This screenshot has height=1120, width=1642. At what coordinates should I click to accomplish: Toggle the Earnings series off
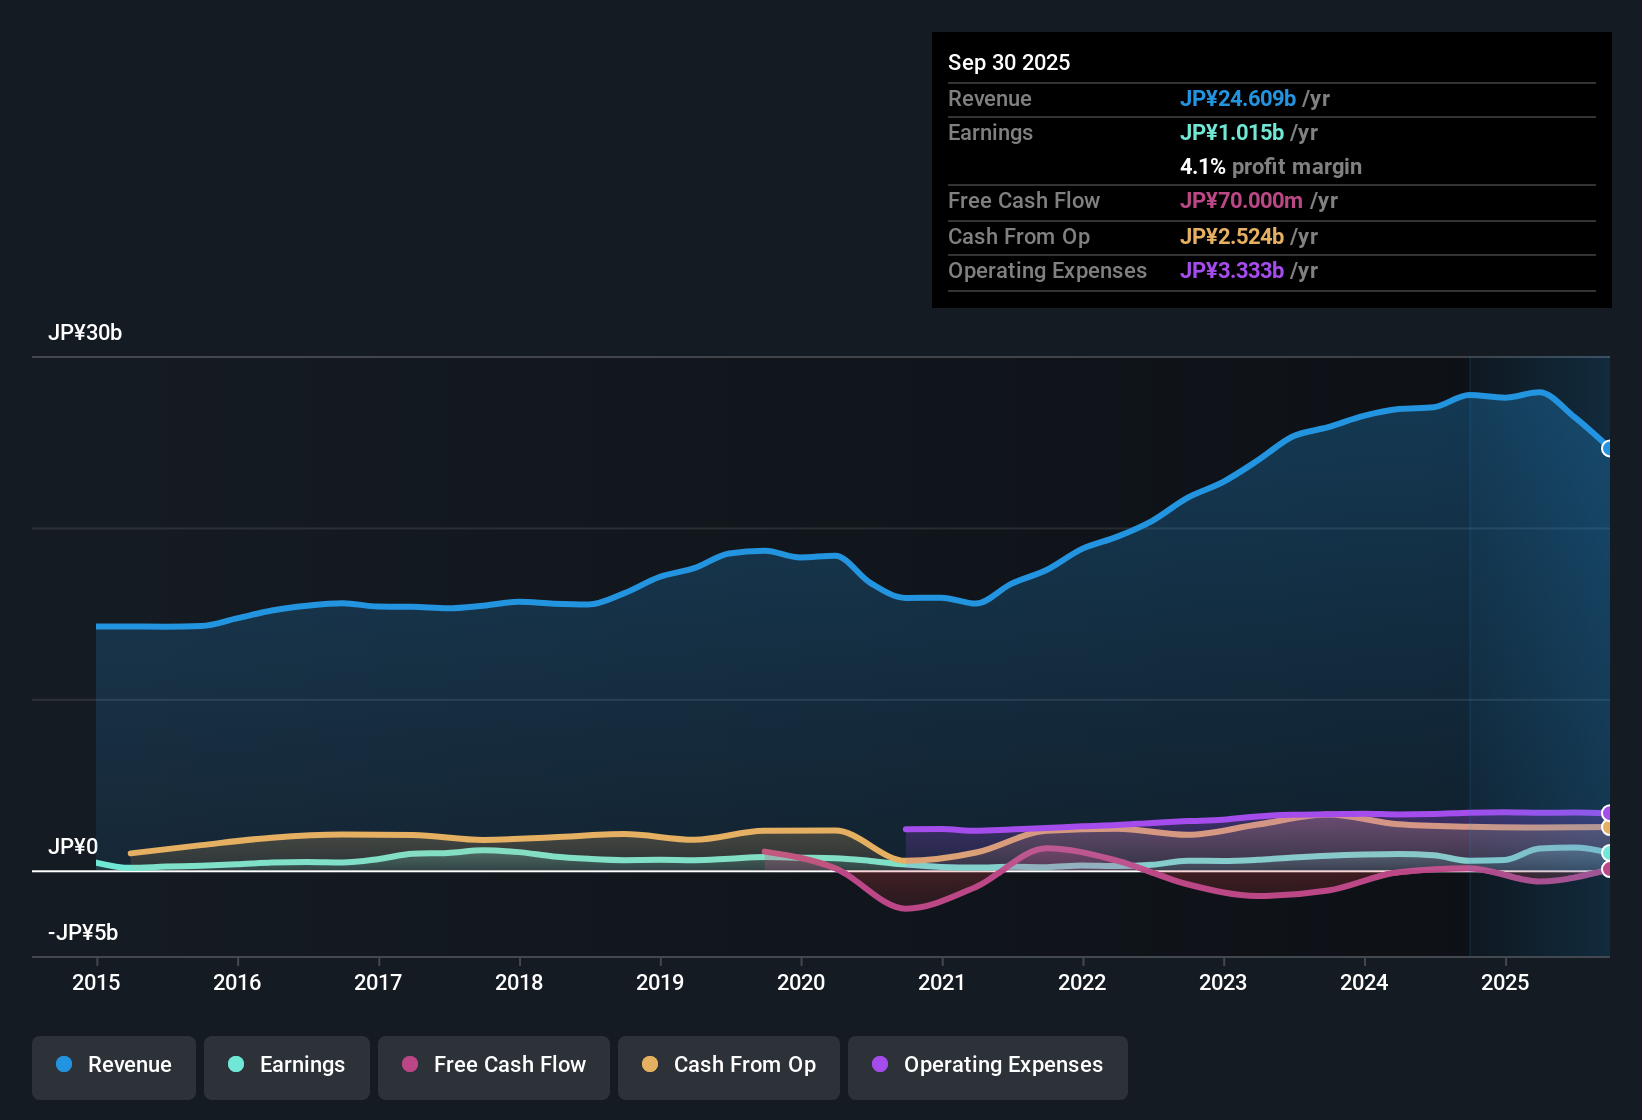click(287, 1065)
